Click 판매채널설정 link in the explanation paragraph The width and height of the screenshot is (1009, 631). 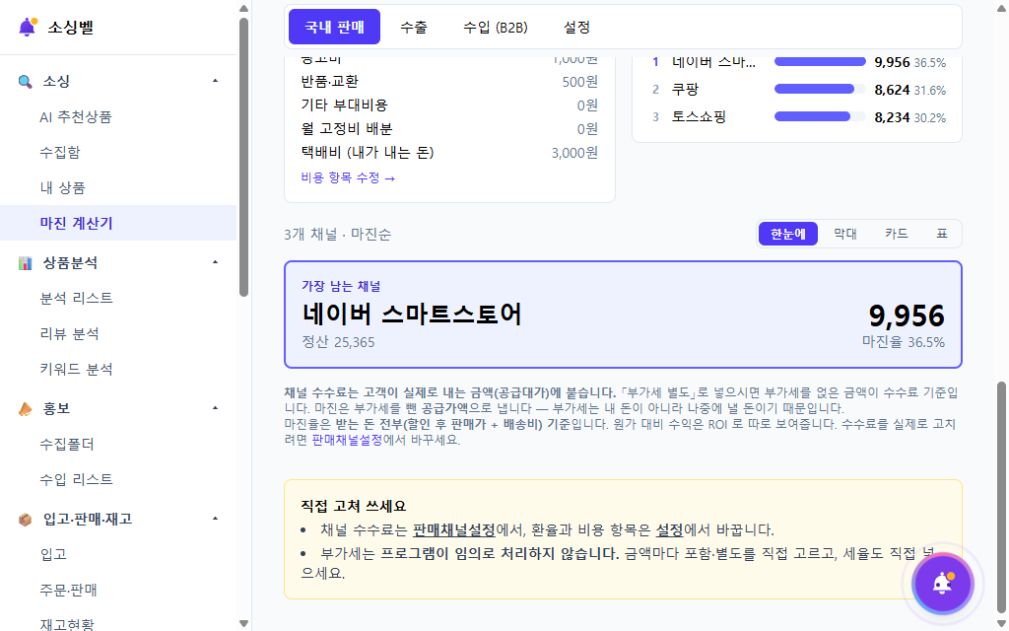[x=347, y=441]
